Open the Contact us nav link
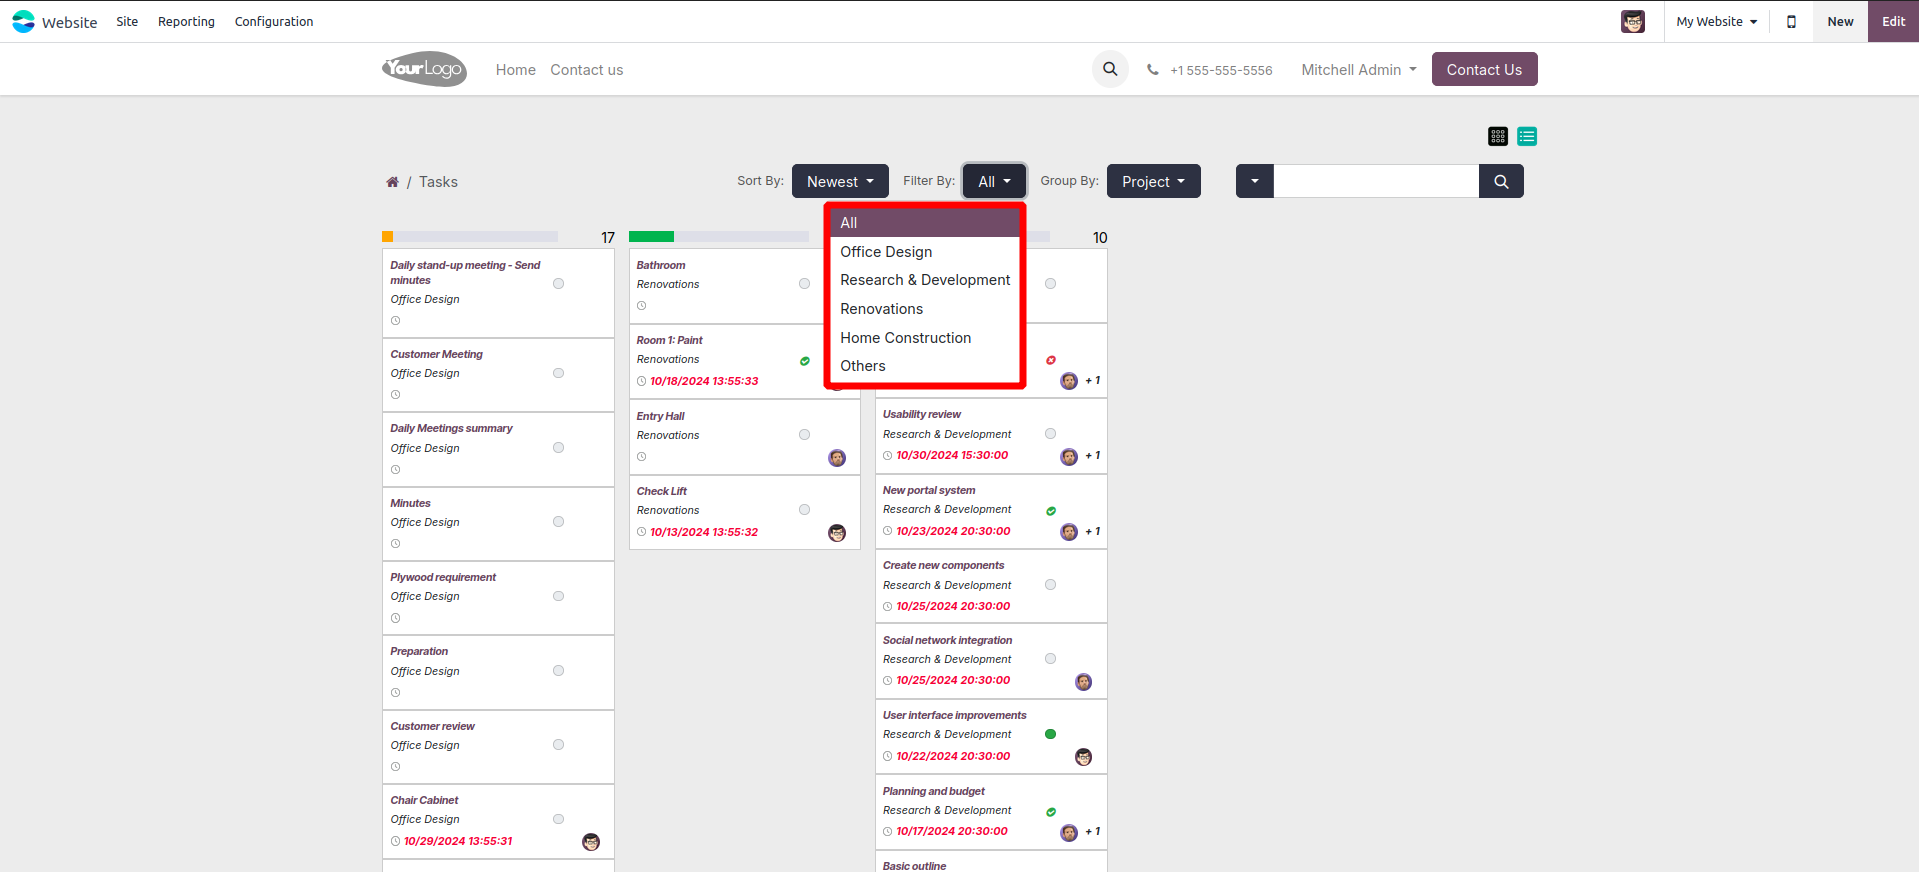This screenshot has width=1919, height=872. coord(587,70)
